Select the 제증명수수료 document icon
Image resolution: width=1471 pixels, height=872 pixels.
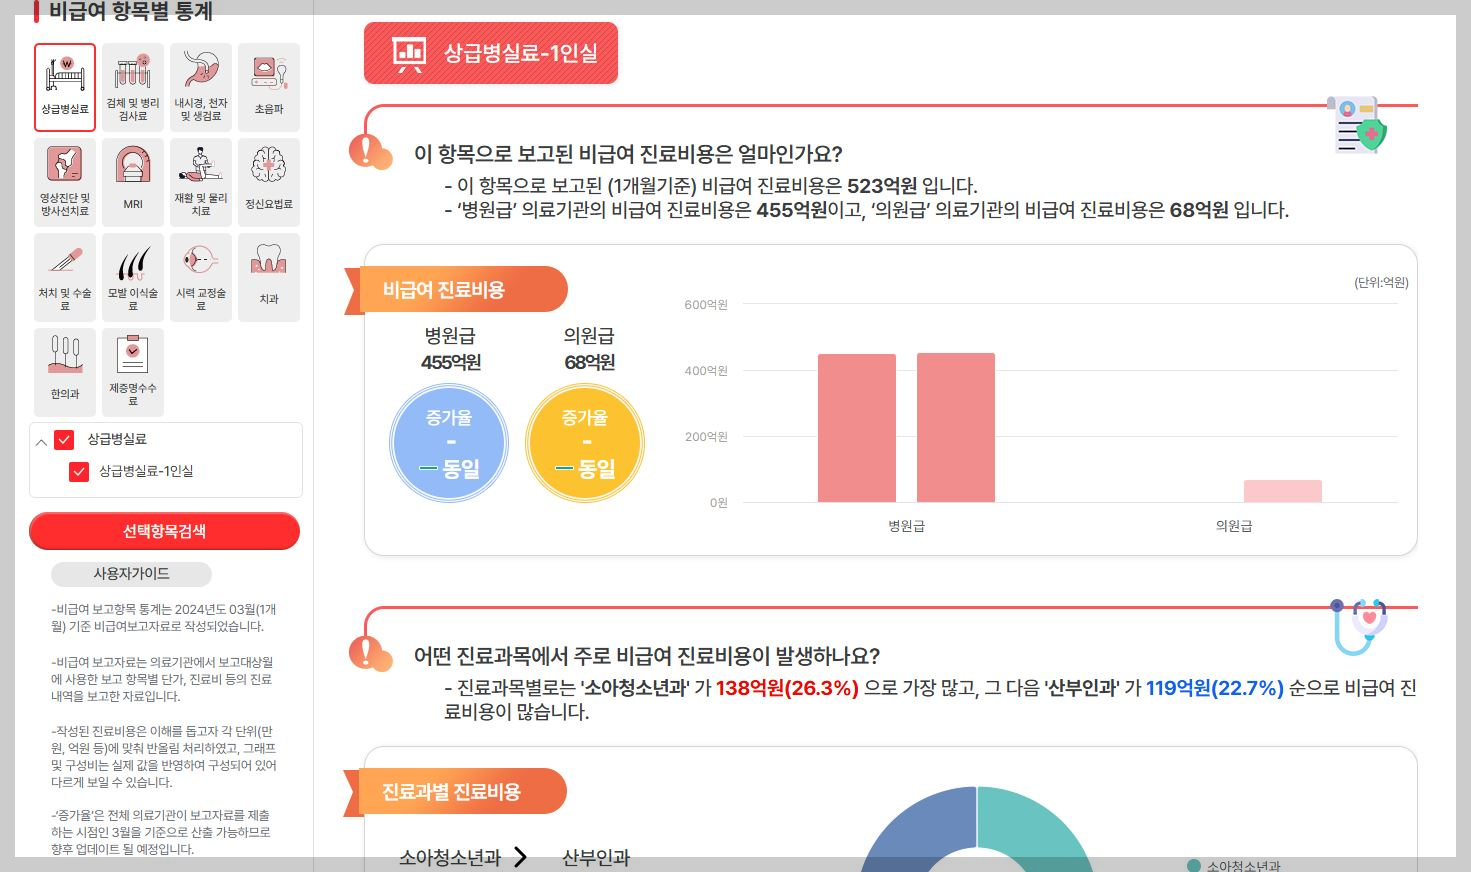[133, 372]
